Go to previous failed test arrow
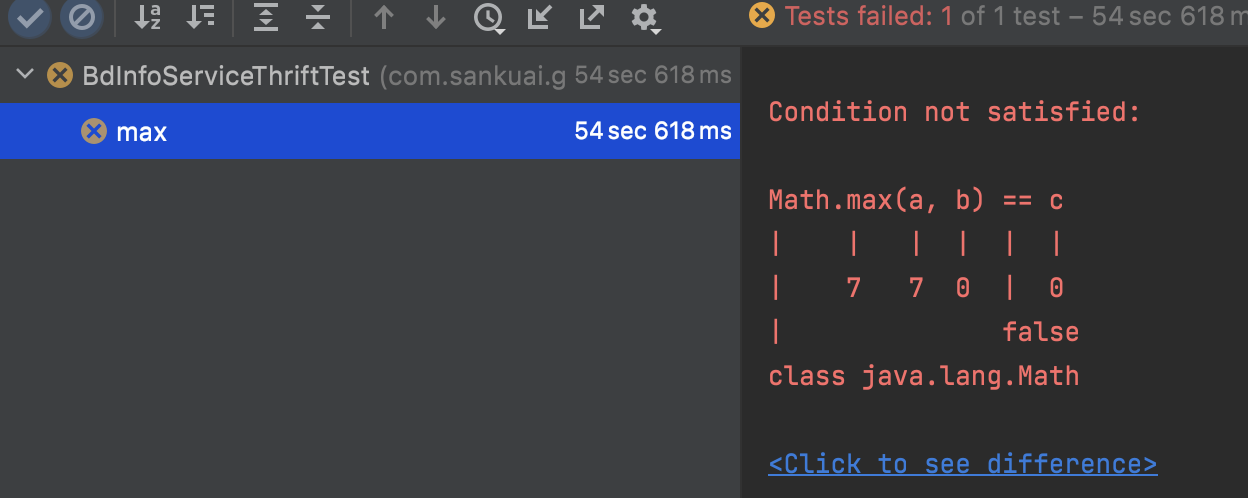The image size is (1248, 498). 383,17
